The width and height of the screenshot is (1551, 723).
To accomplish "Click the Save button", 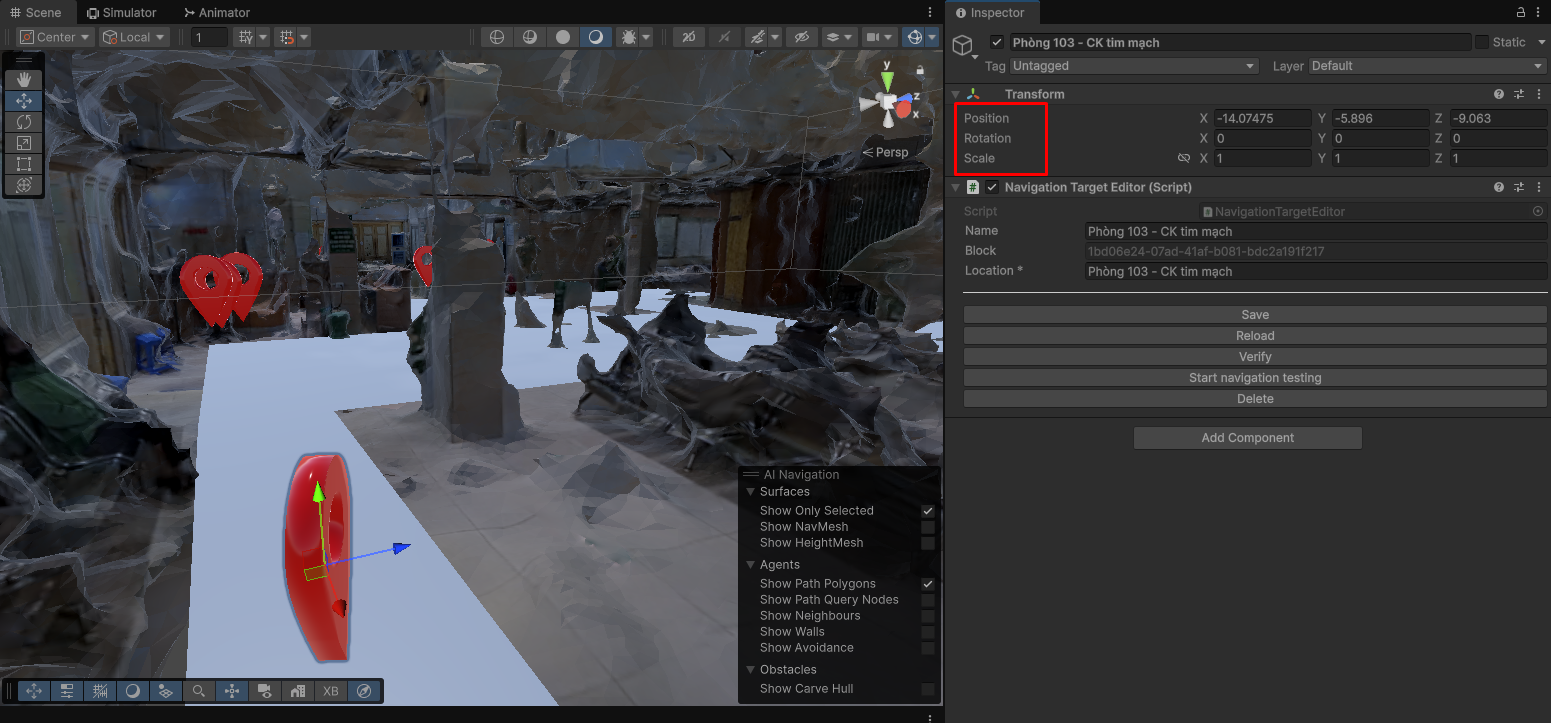I will pyautogui.click(x=1254, y=315).
